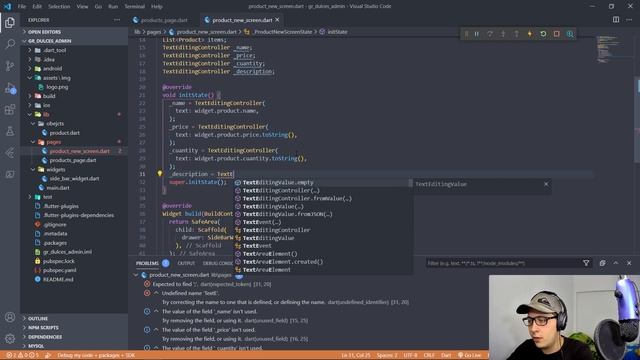Open the Terminal menu
The image size is (640, 360).
pos(134,7)
